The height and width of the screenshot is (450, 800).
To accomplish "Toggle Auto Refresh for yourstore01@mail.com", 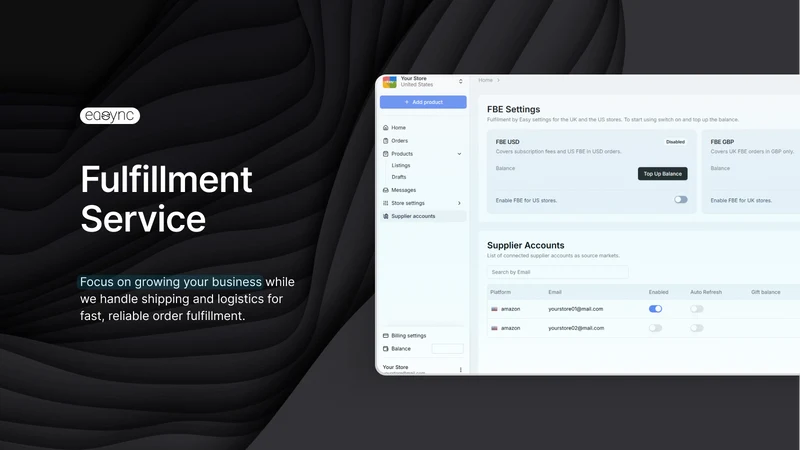I will point(697,309).
